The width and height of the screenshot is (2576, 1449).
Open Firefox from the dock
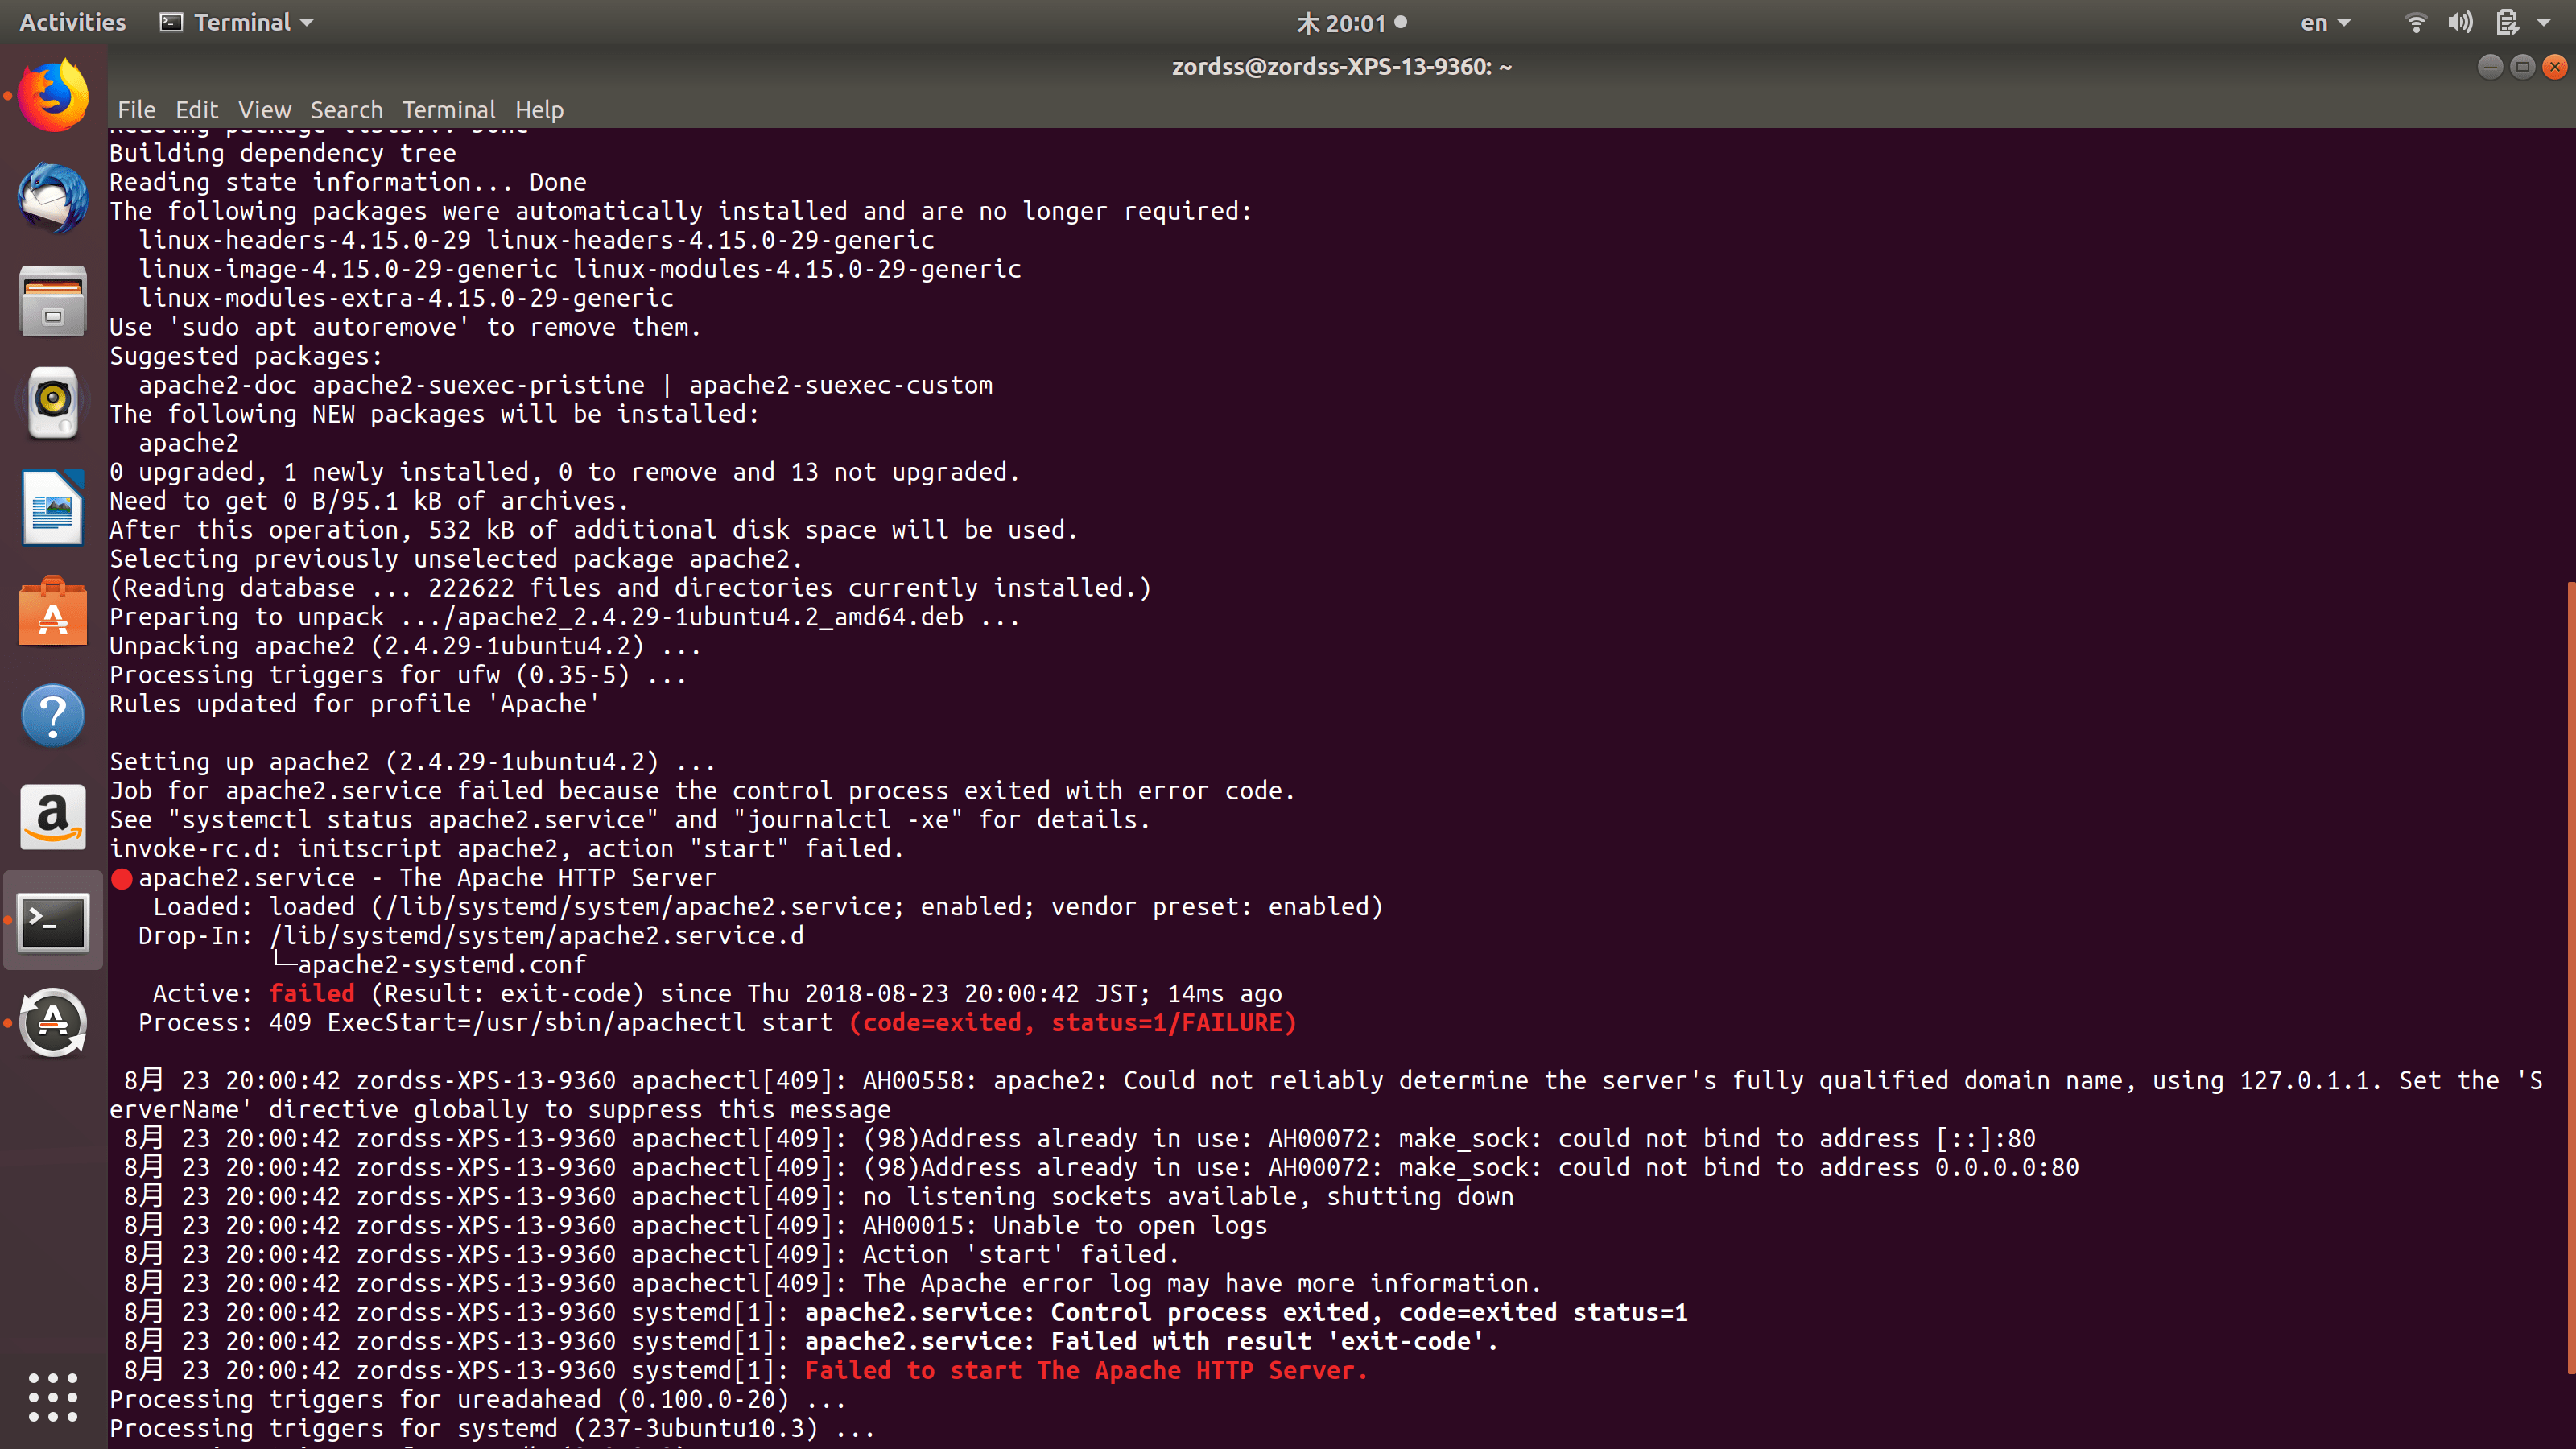(53, 95)
